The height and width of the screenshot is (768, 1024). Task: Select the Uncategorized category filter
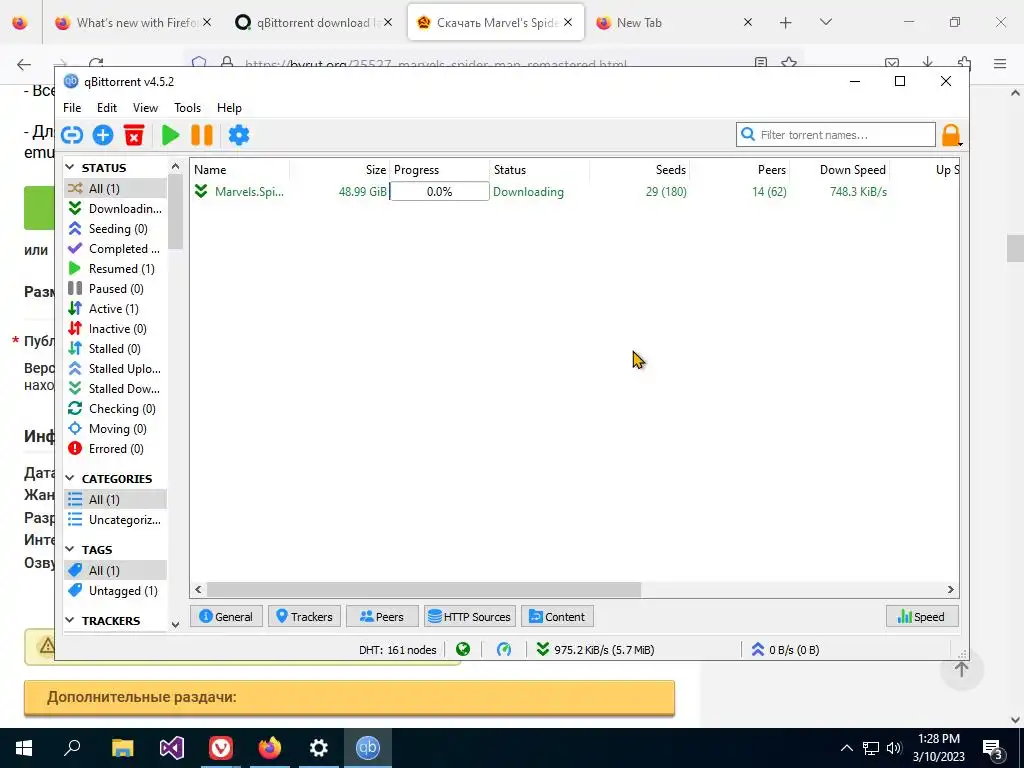coord(116,520)
